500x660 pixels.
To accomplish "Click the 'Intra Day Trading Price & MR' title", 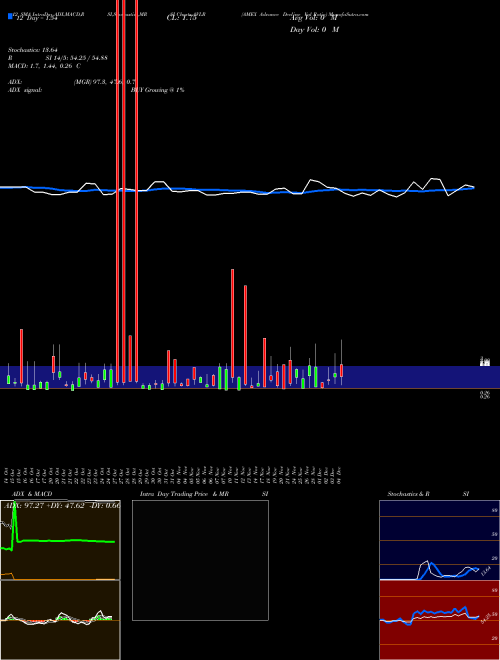I will [x=184, y=494].
